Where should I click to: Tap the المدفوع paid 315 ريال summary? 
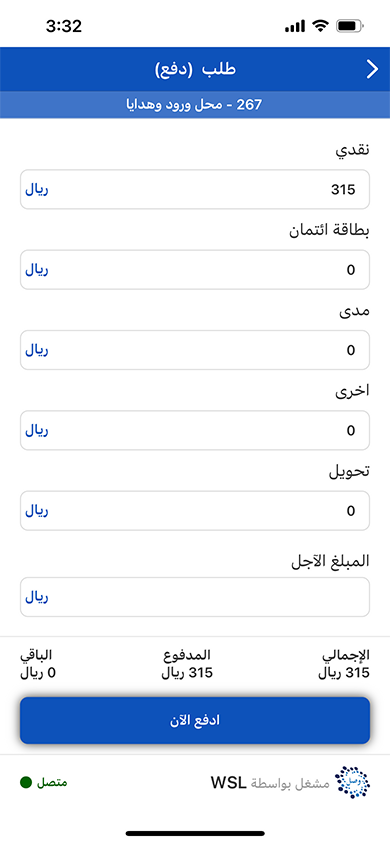coord(187,664)
